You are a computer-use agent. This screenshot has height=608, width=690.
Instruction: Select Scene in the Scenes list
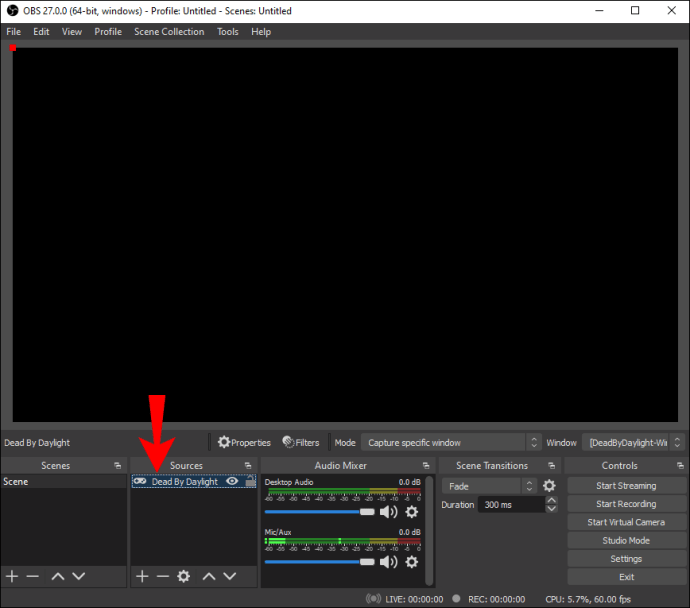tap(64, 481)
